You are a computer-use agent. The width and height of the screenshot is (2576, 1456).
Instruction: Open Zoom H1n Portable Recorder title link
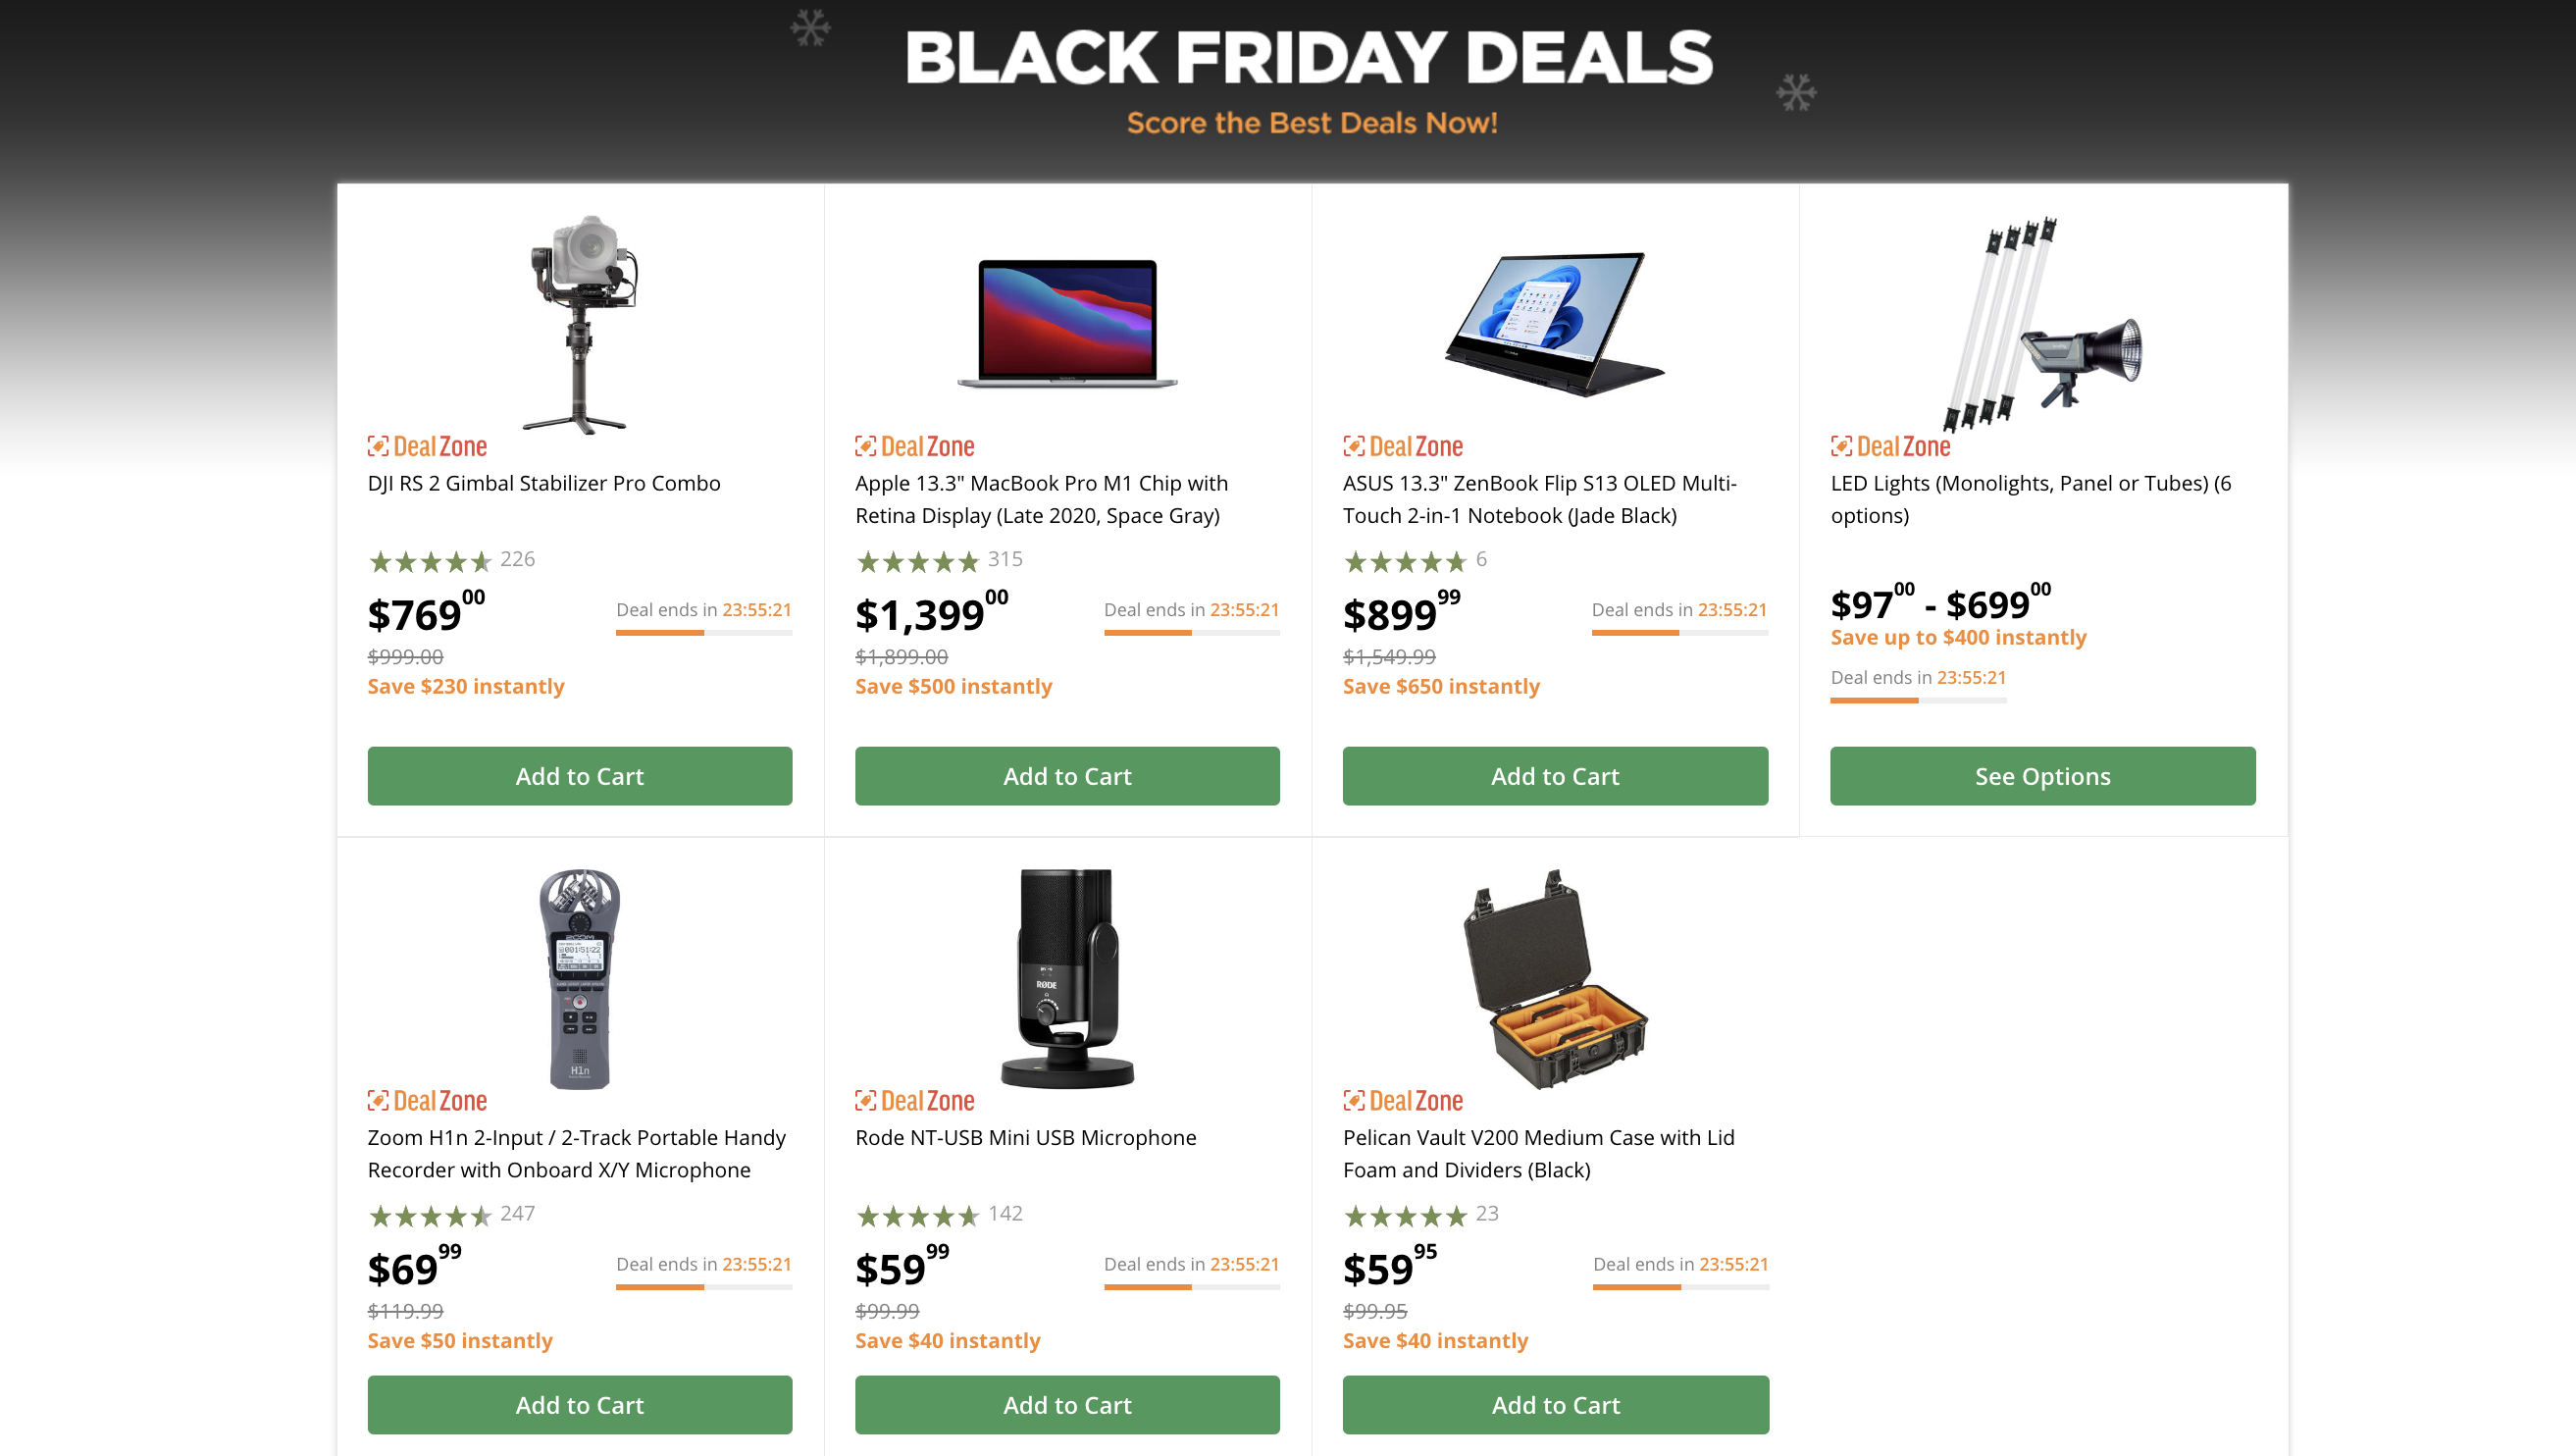(x=576, y=1153)
